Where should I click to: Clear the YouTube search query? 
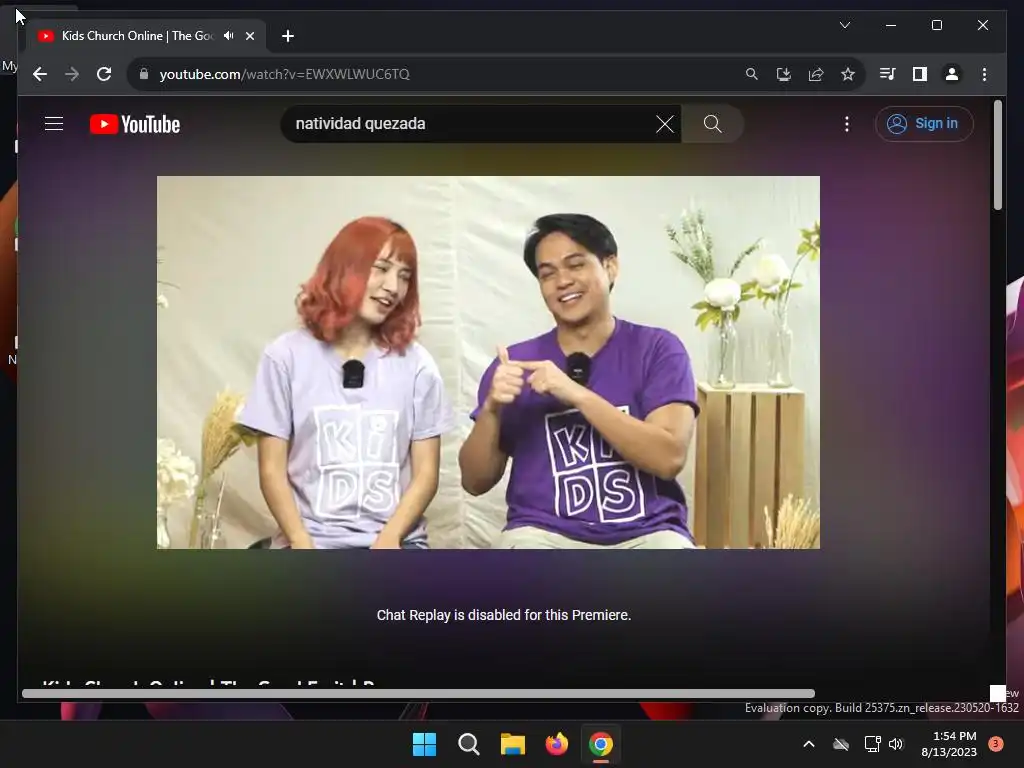coord(665,124)
